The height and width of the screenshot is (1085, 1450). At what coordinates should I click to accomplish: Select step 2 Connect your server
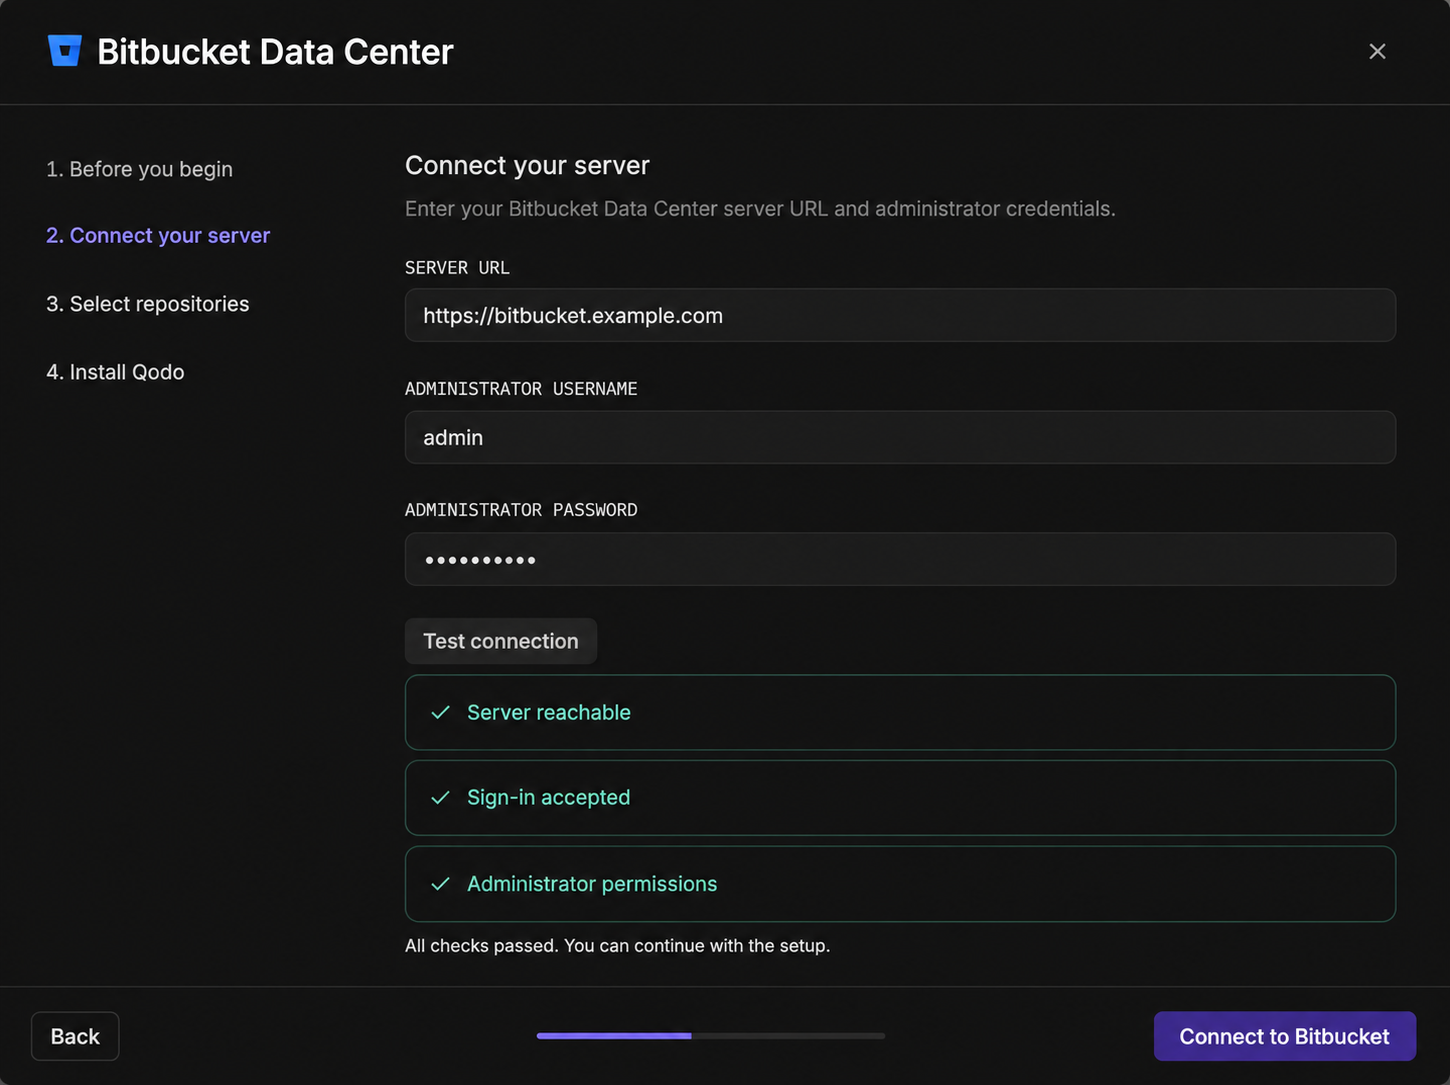pos(158,235)
